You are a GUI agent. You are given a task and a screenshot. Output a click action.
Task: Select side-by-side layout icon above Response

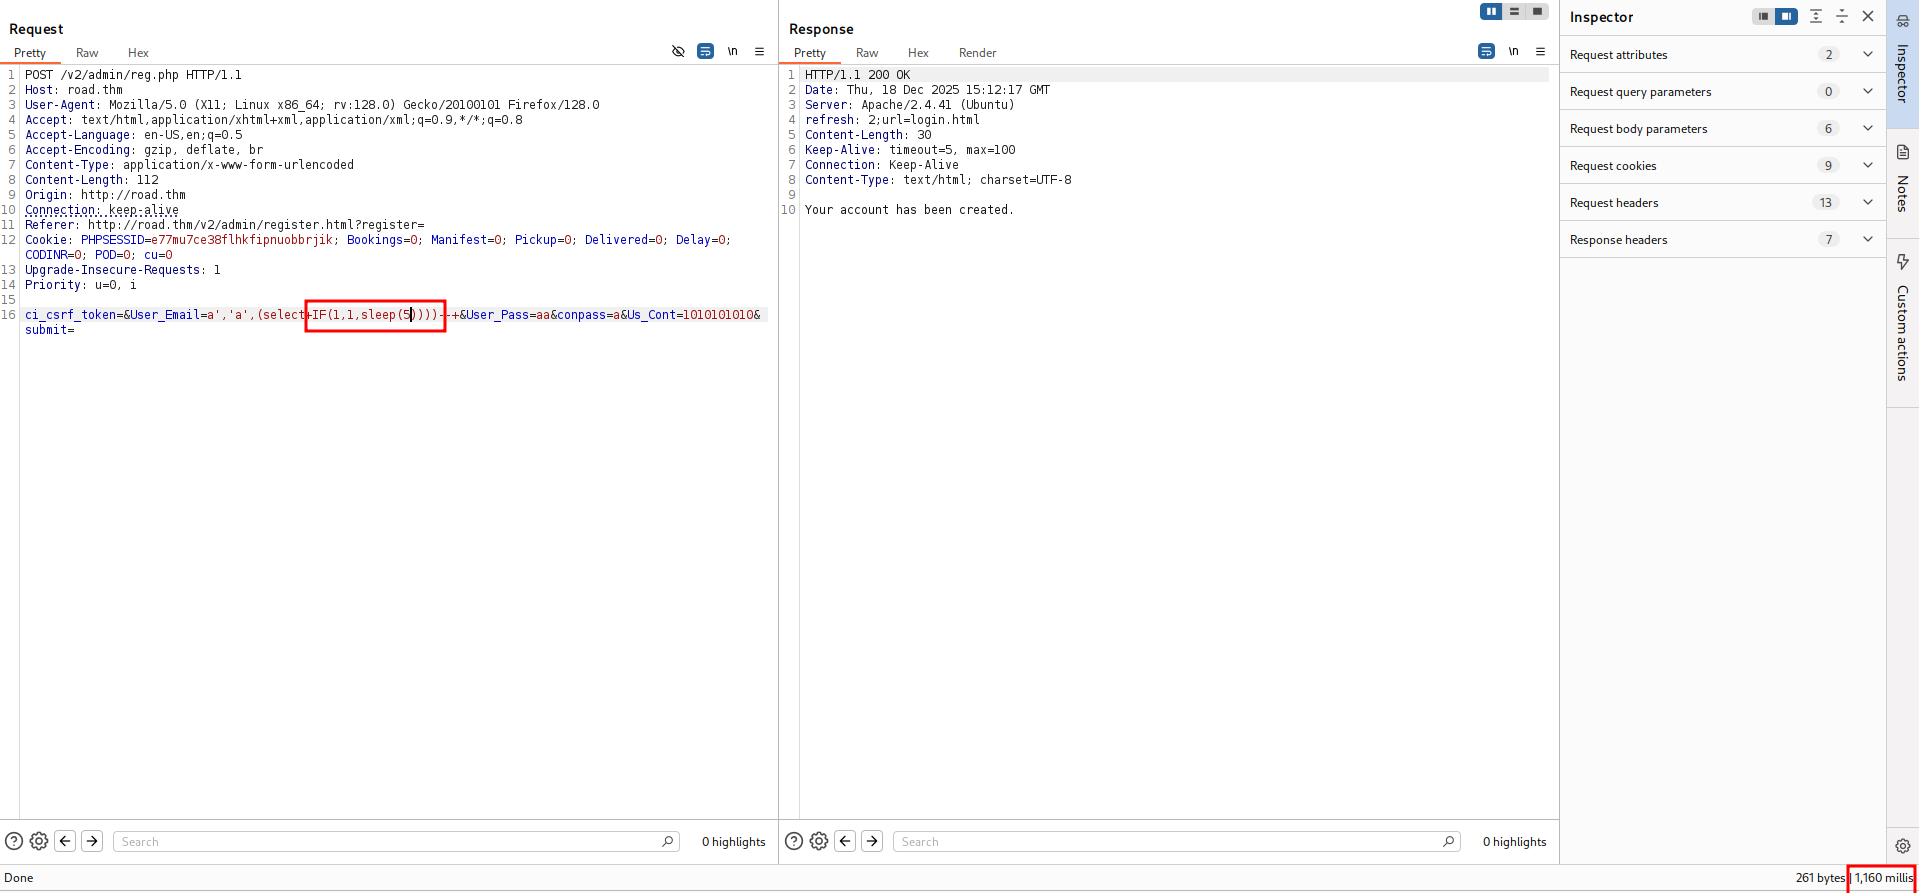[1491, 12]
